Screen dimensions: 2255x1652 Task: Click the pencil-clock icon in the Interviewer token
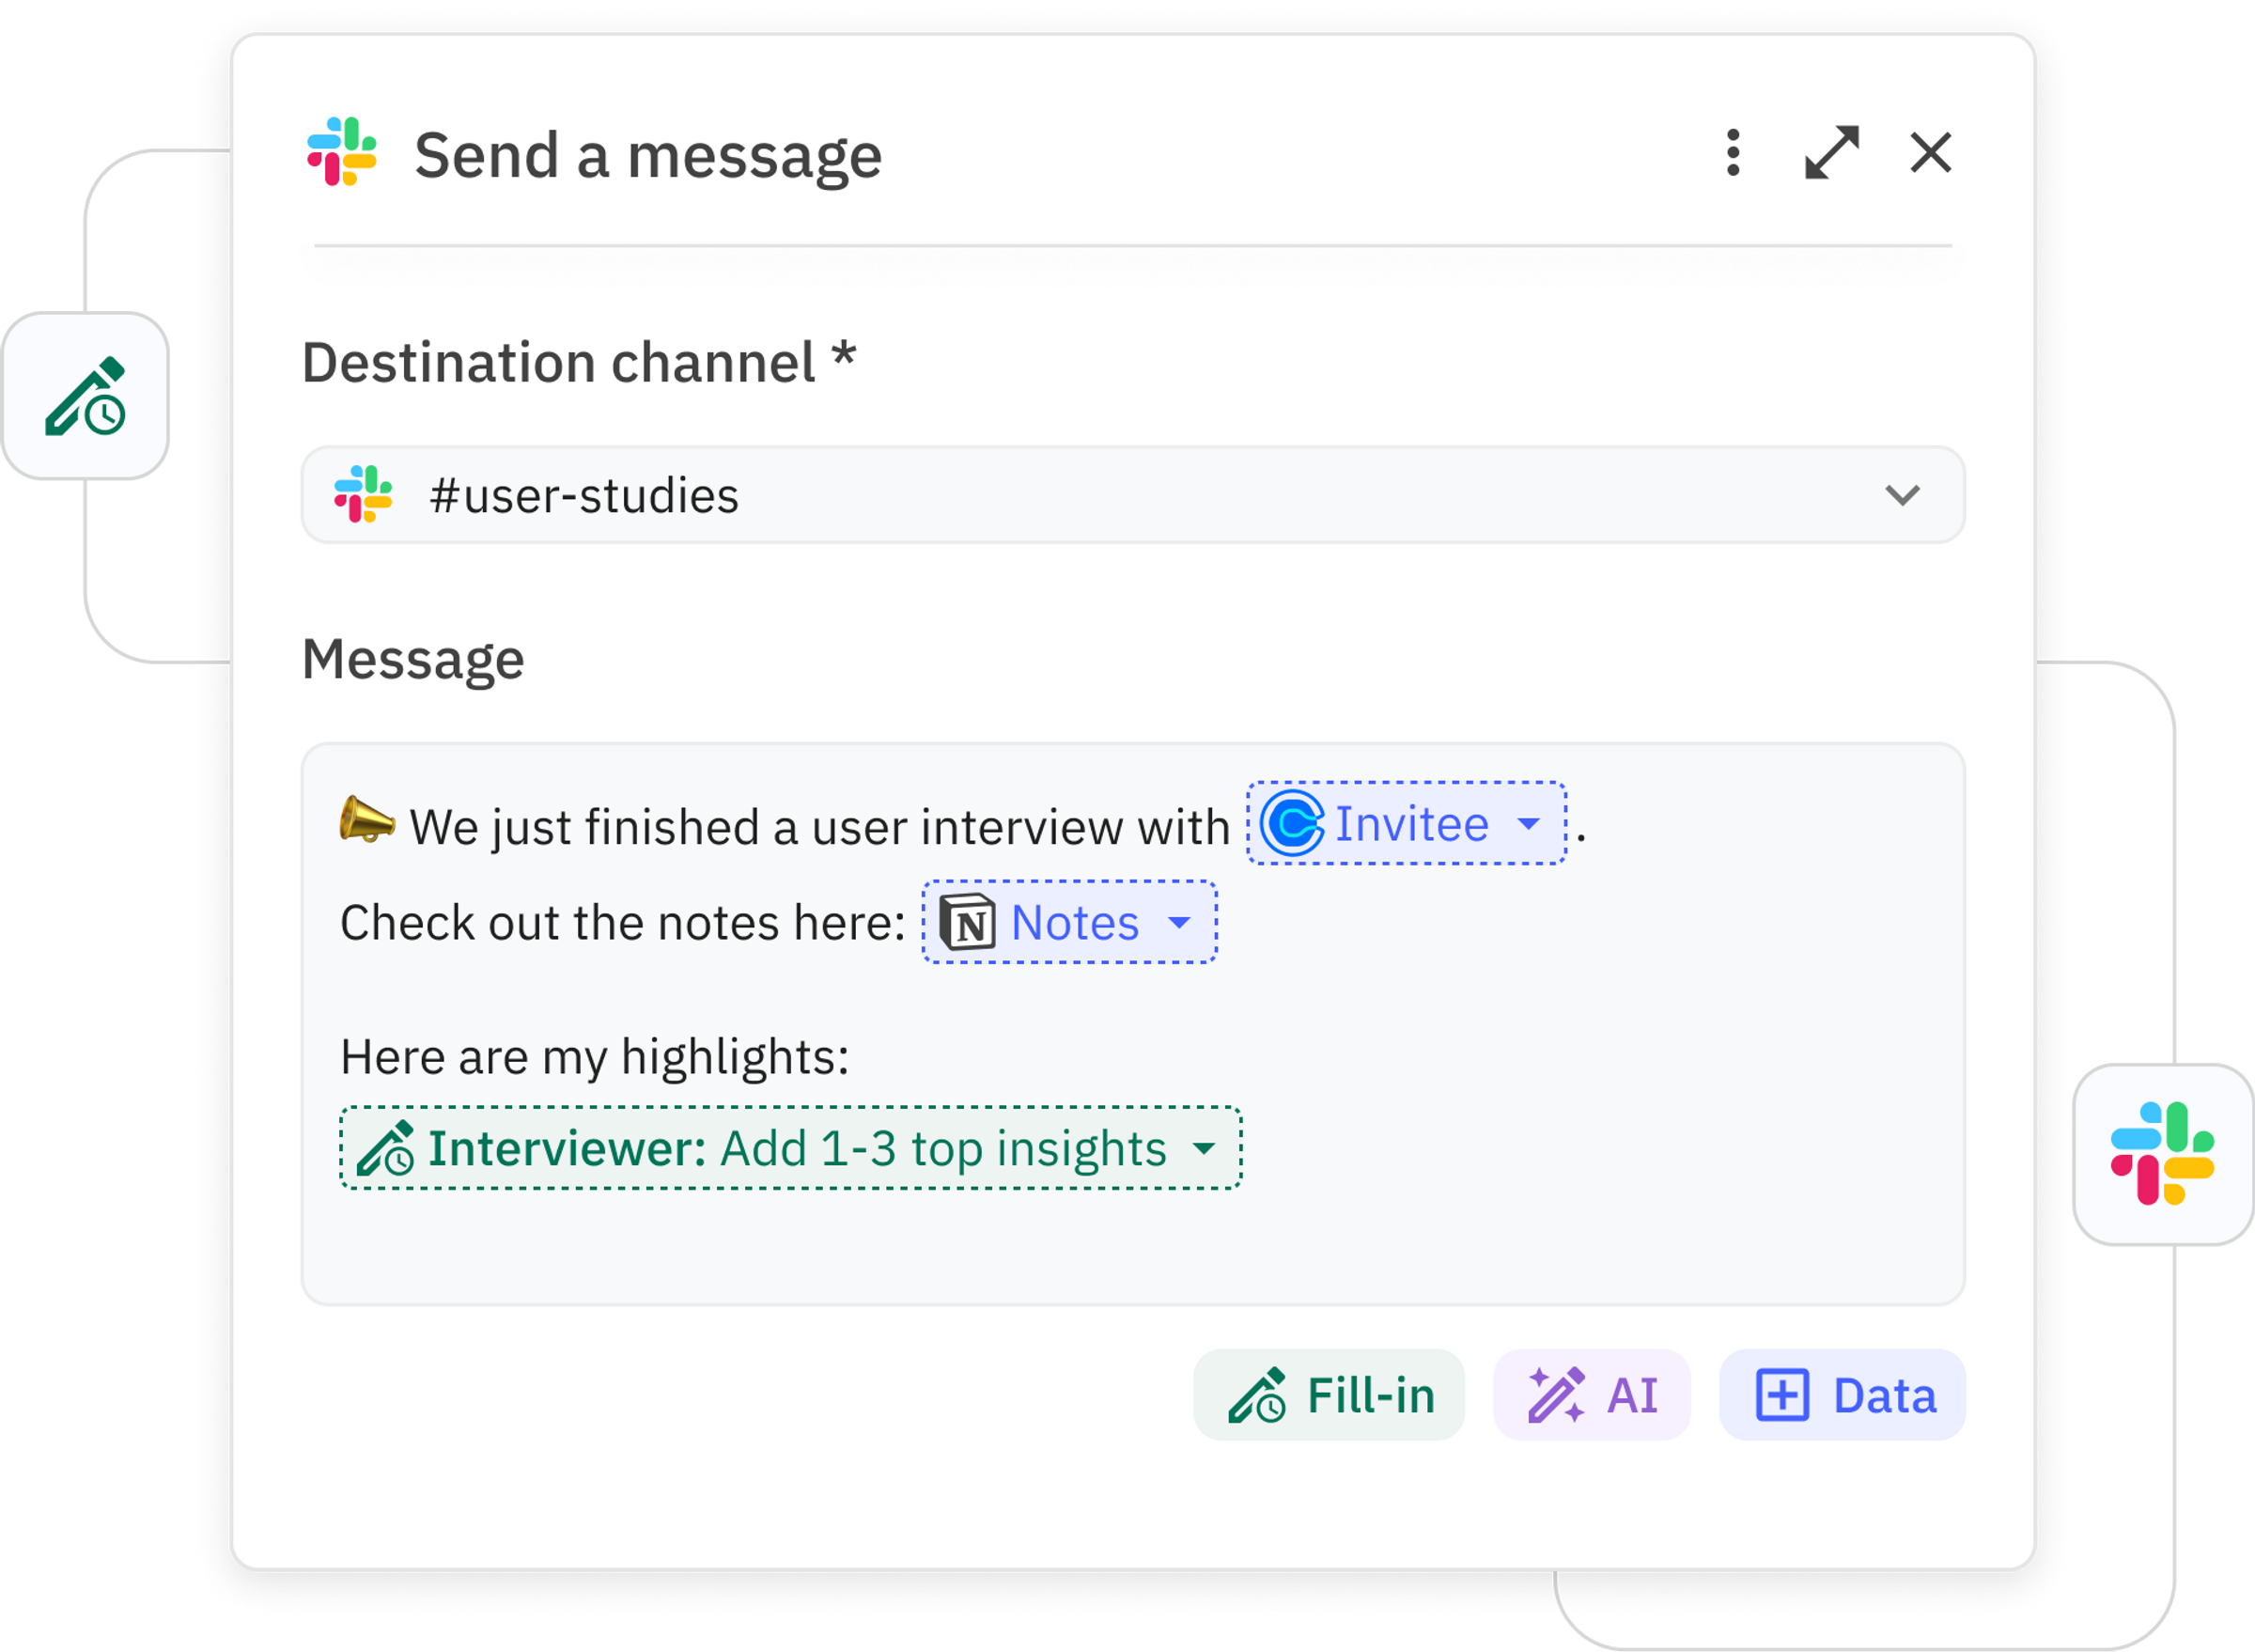point(386,1148)
